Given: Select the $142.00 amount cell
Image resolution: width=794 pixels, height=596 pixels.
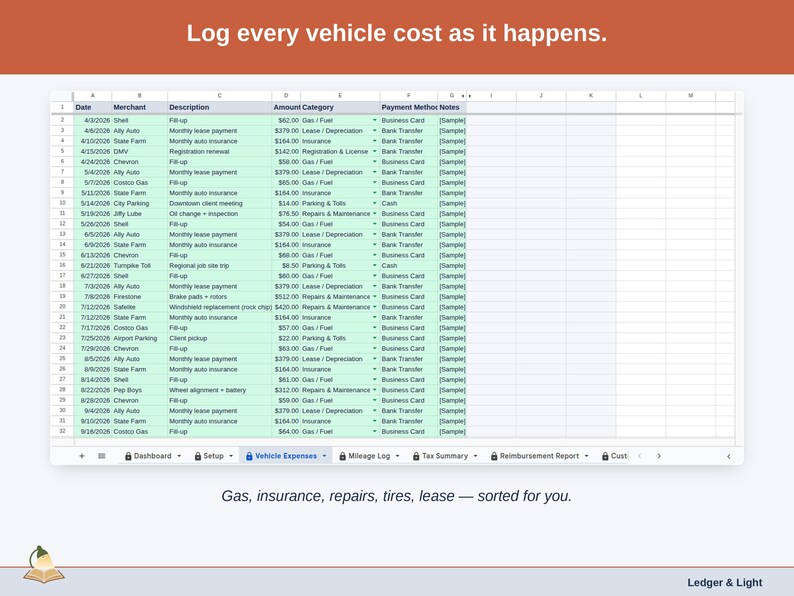Looking at the screenshot, I should click(286, 151).
